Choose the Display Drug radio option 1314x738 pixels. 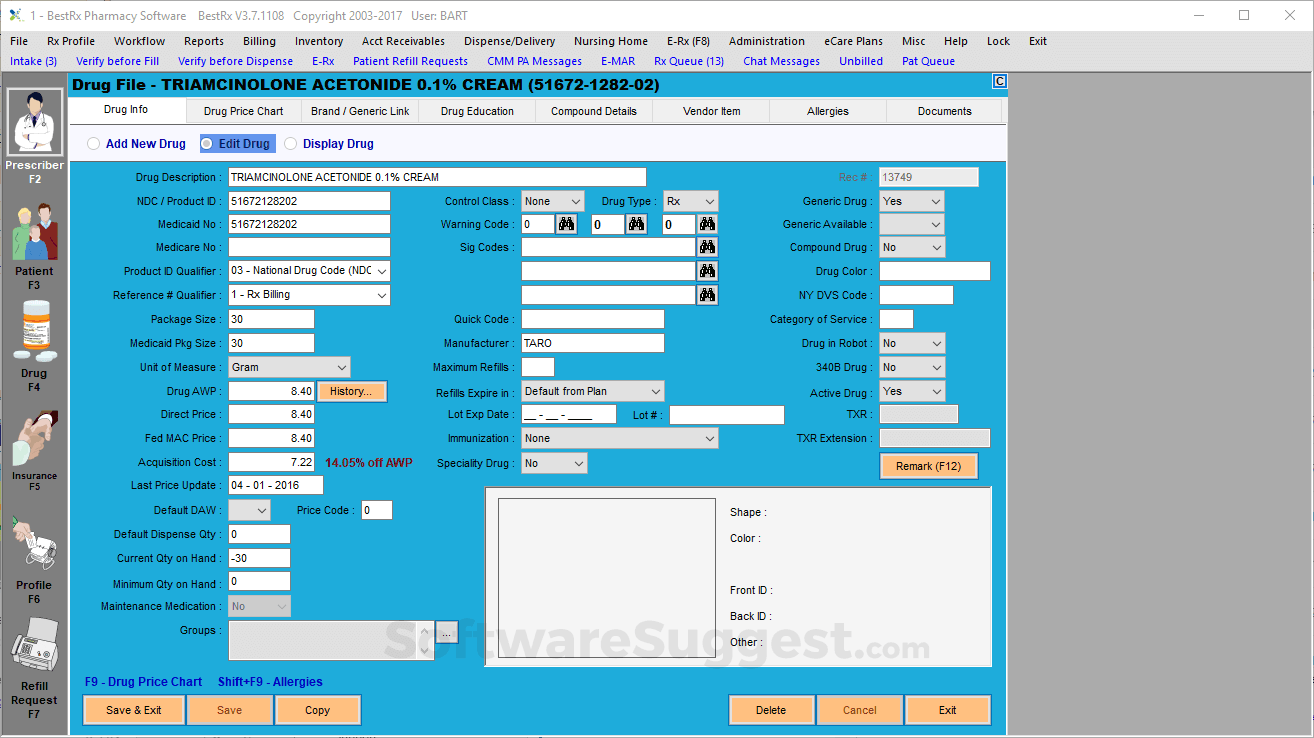click(291, 144)
